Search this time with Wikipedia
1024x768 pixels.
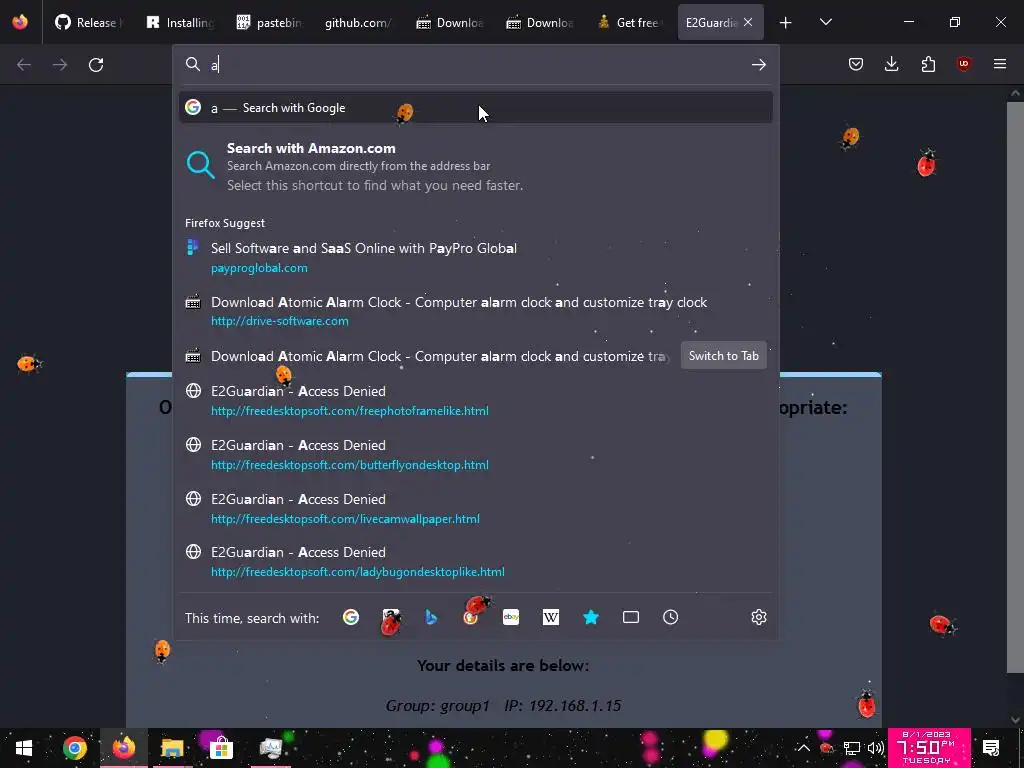coord(551,617)
